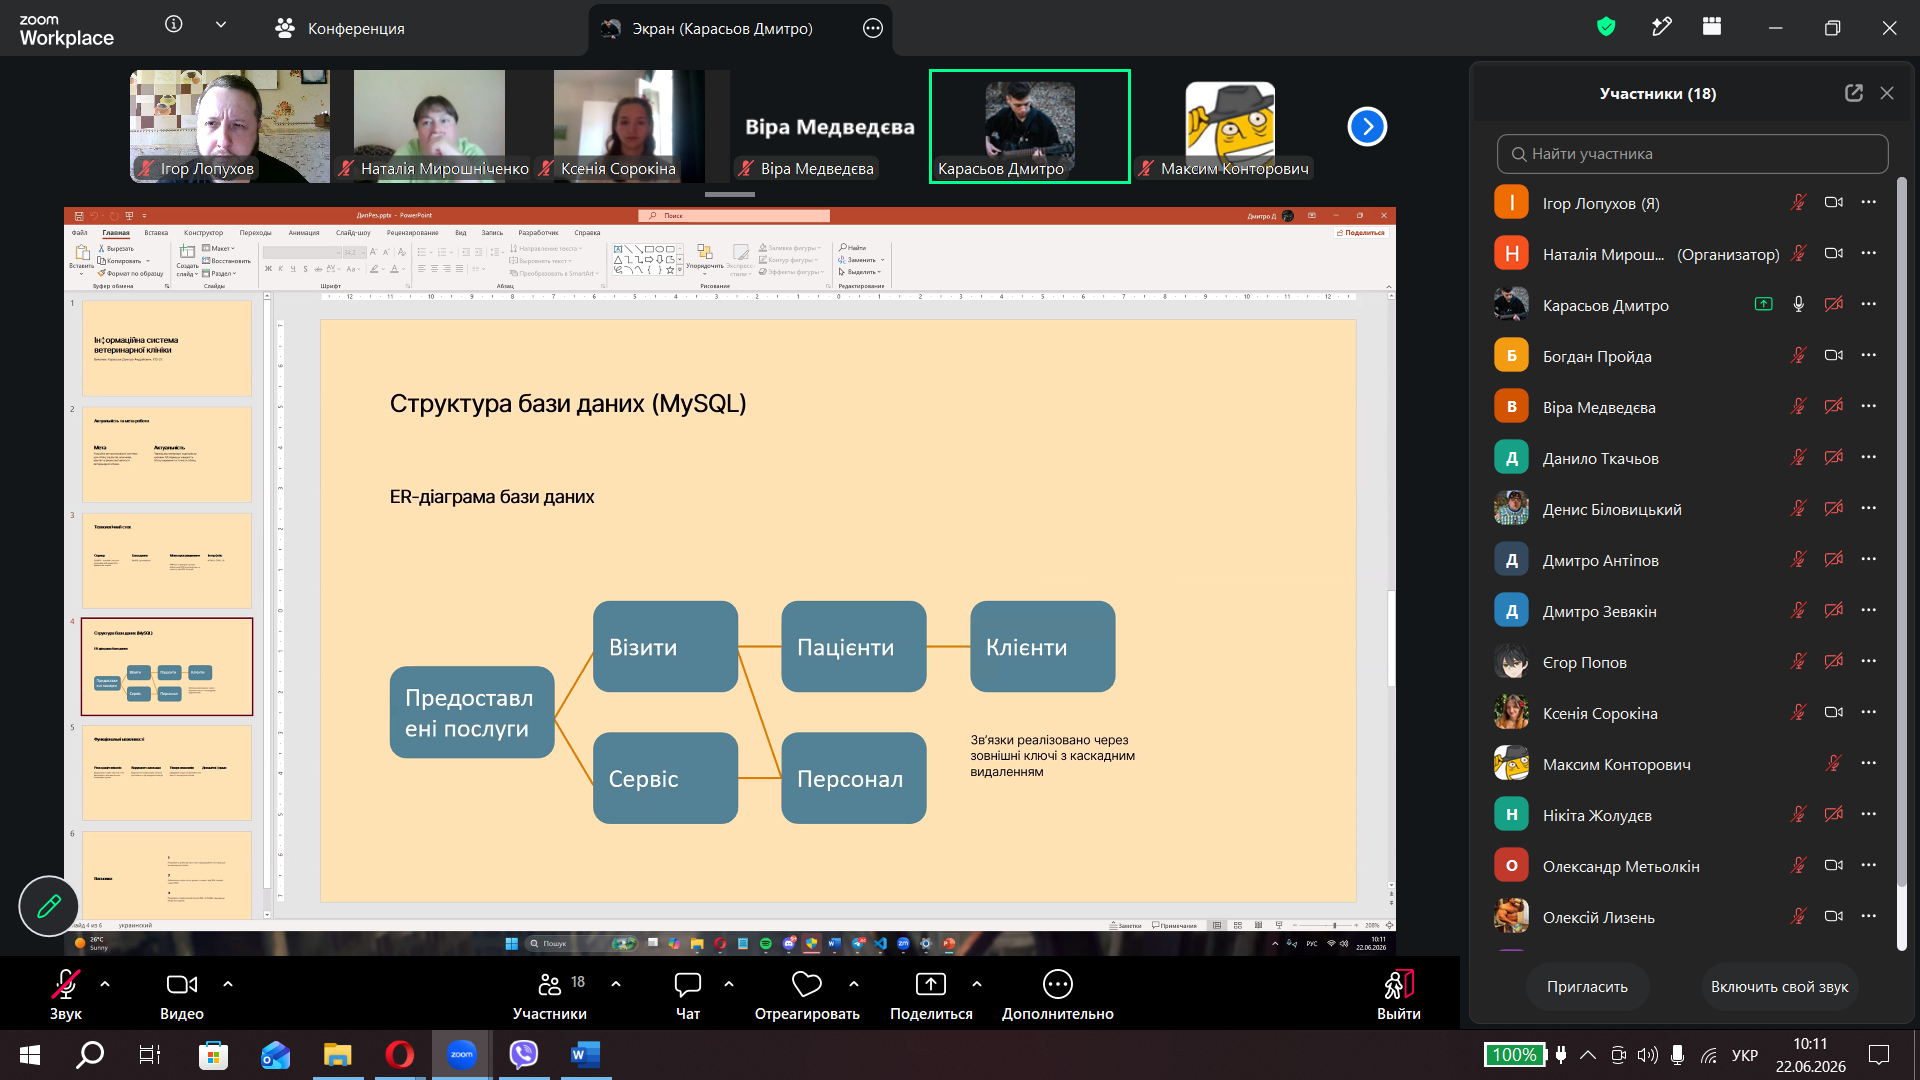Toggle mute for Віра Медведєва in list
Image resolution: width=1920 pixels, height=1080 pixels.
pos(1798,407)
